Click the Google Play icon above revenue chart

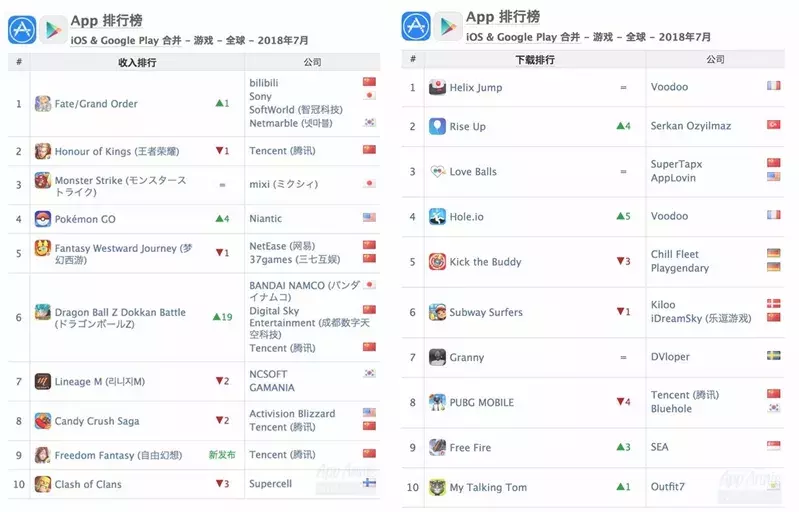click(53, 30)
